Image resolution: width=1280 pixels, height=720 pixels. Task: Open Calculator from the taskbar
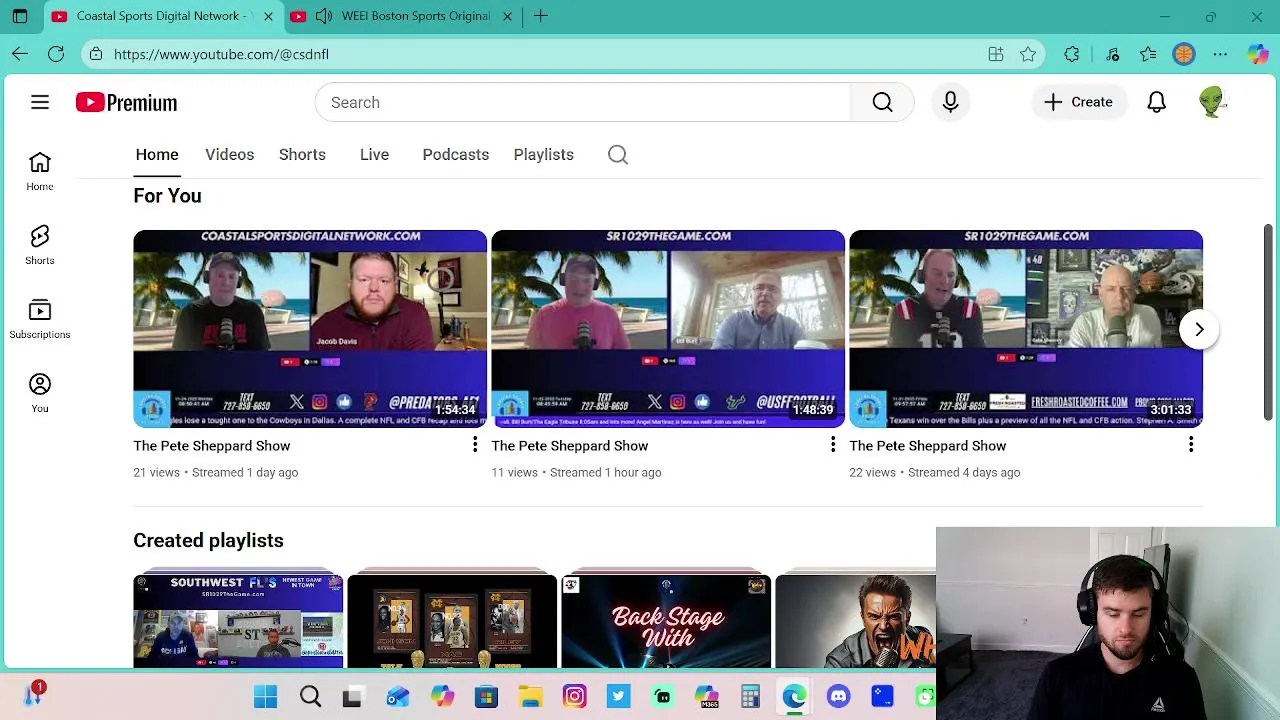750,697
